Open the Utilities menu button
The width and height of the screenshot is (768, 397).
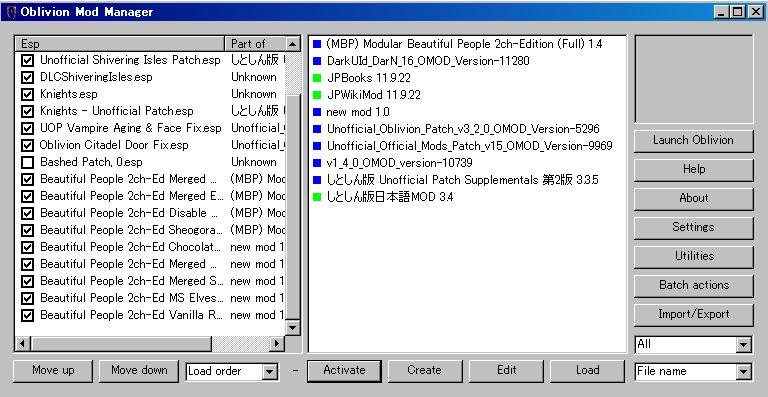694,257
